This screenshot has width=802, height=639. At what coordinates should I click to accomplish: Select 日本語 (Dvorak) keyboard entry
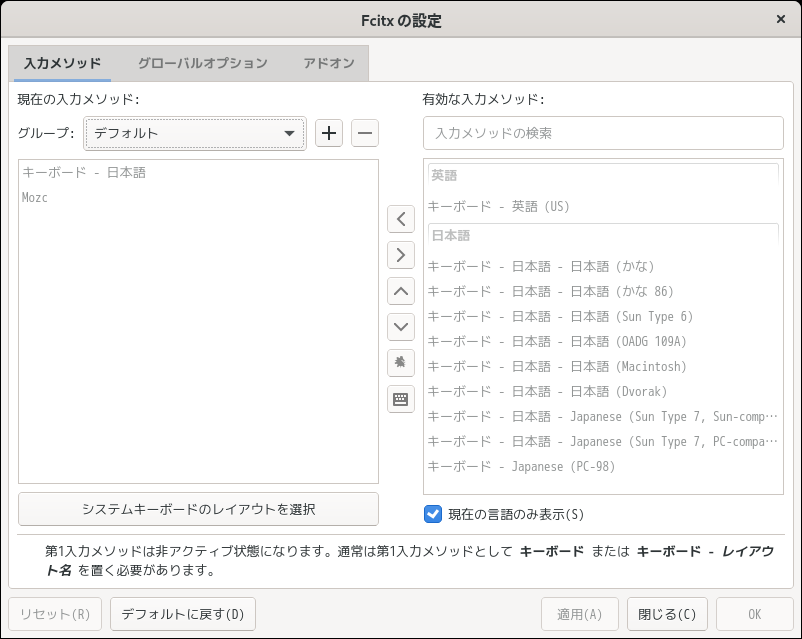(x=603, y=392)
